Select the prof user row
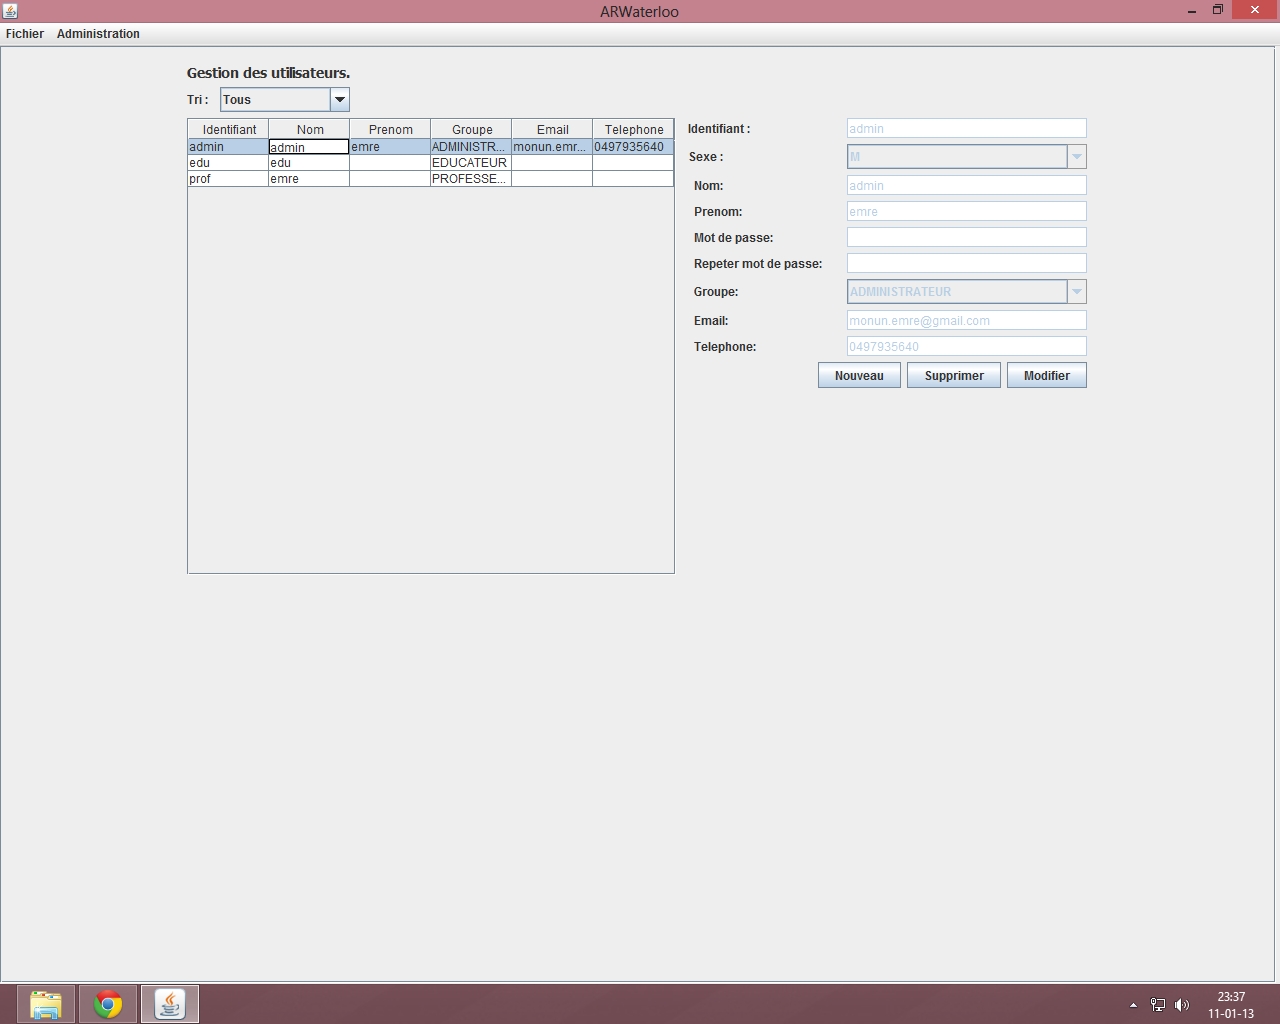Viewport: 1280px width, 1024px height. pyautogui.click(x=228, y=179)
